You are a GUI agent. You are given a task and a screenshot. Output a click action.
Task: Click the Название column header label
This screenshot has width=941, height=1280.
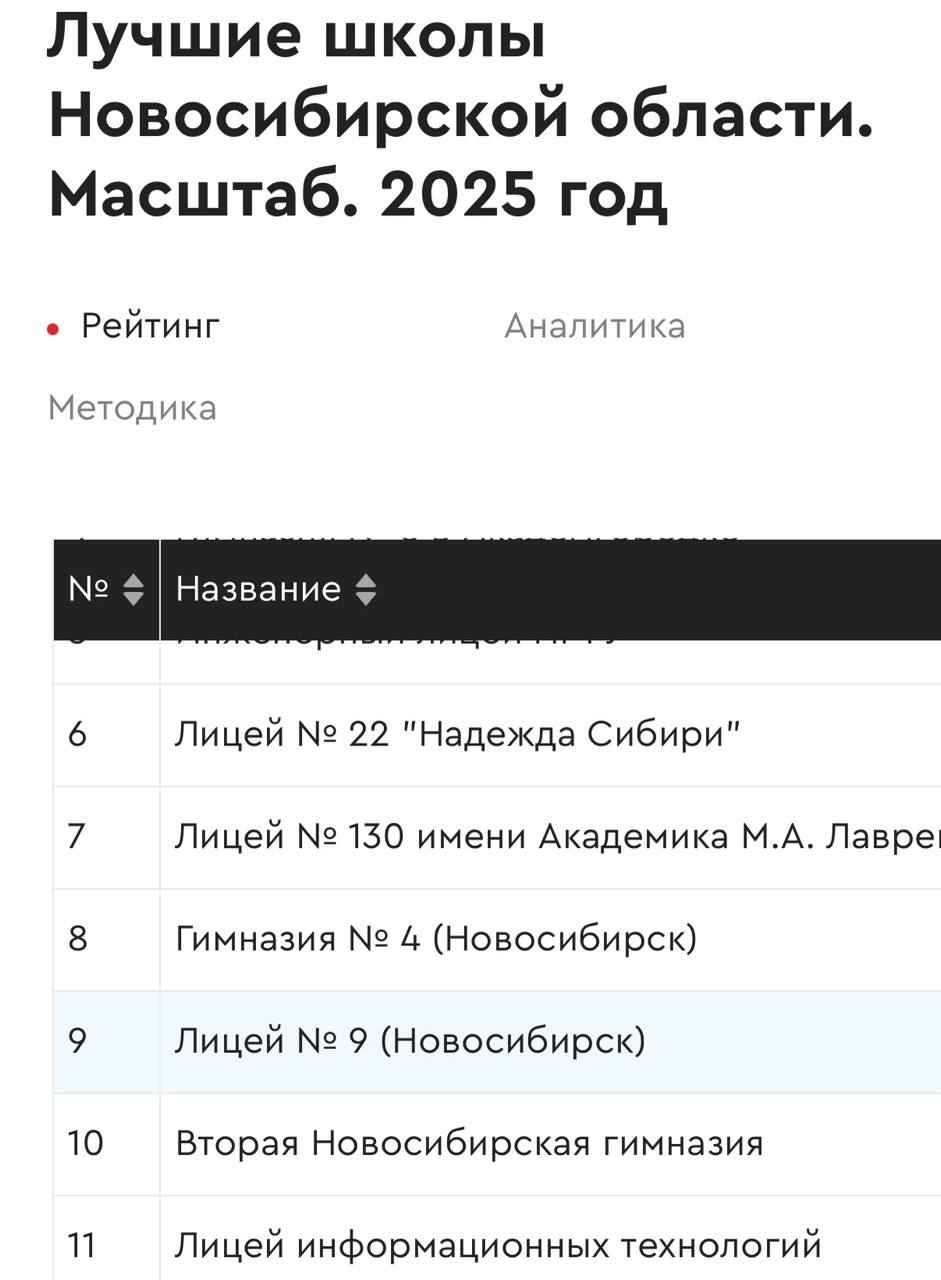pos(258,590)
